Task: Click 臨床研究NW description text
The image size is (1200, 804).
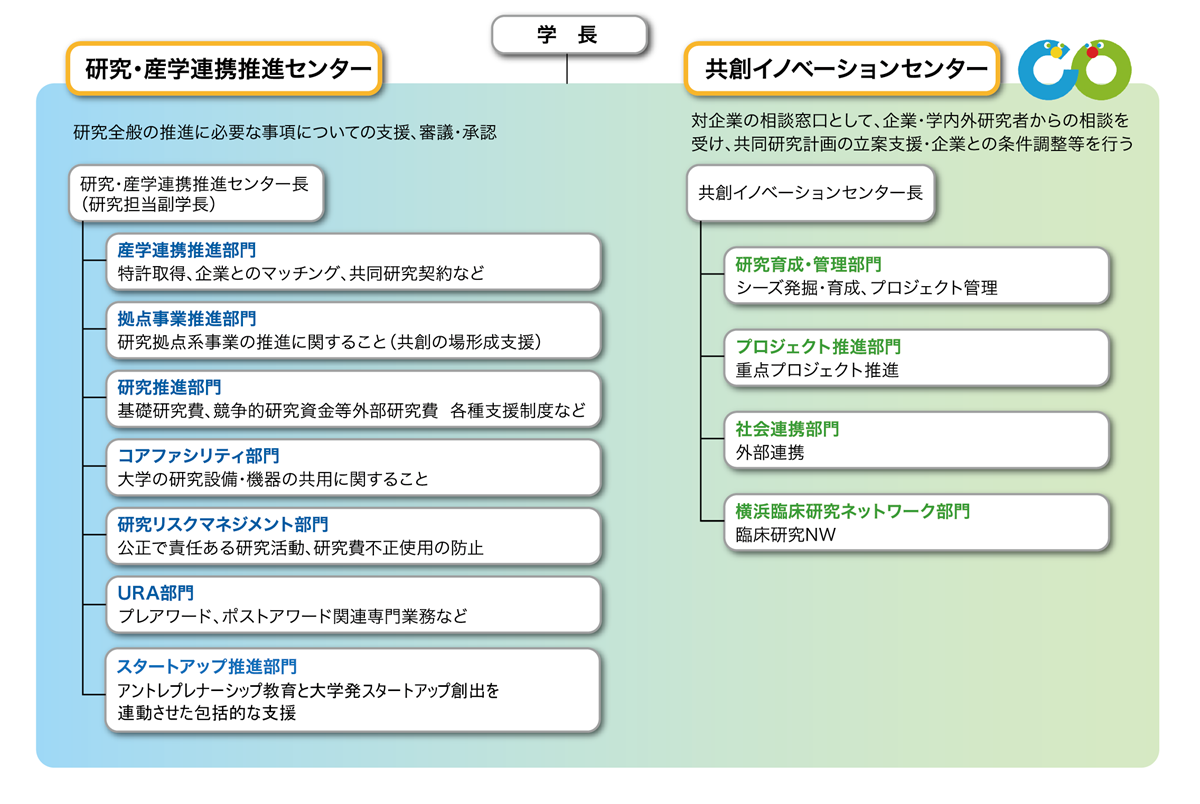Action: (x=785, y=535)
